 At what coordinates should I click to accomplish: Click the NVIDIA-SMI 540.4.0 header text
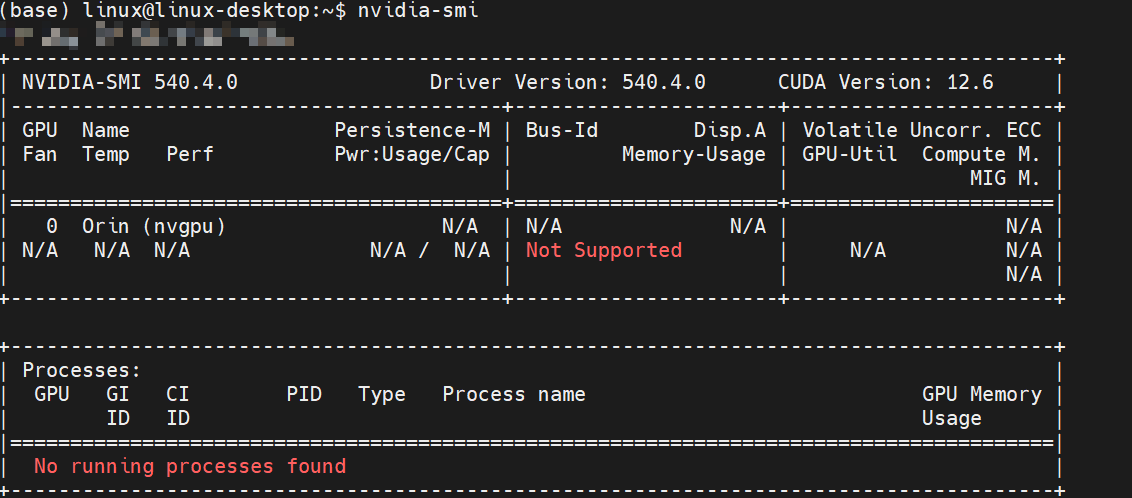(x=130, y=82)
